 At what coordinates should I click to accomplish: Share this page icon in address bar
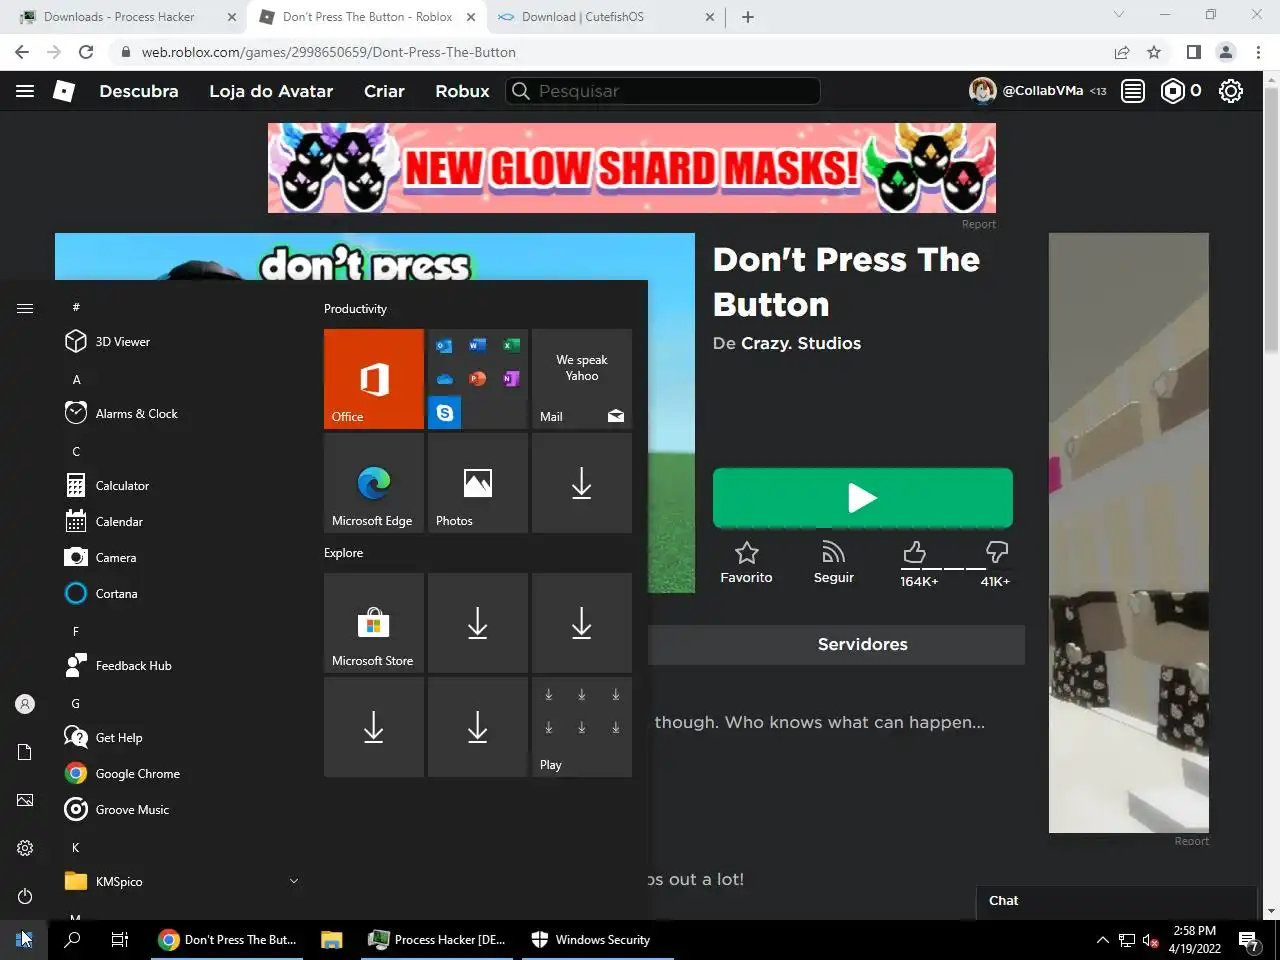pos(1122,52)
